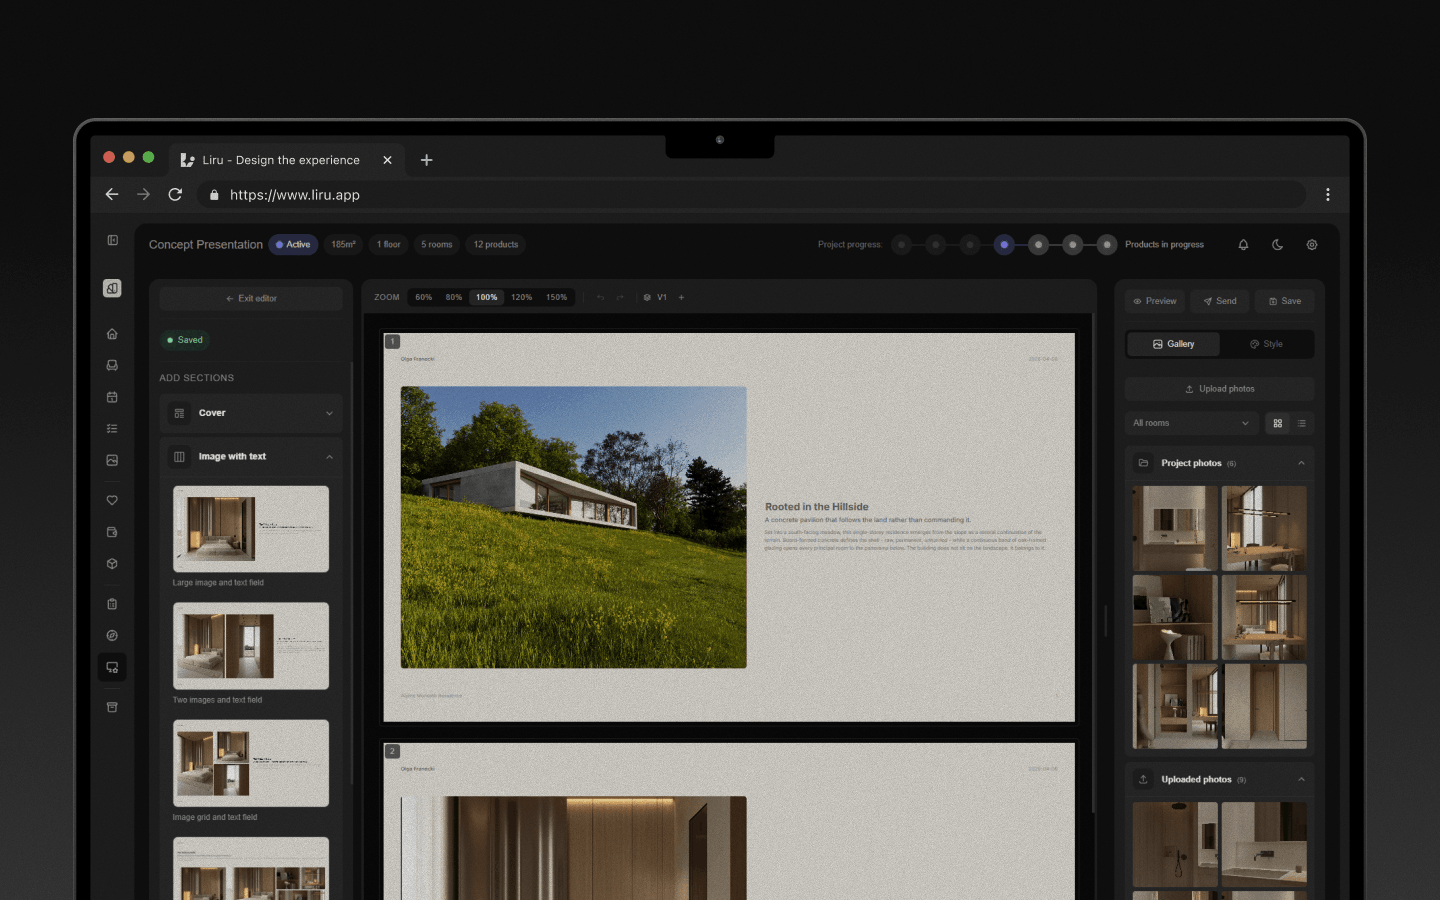Open the Favorites heart icon in sidebar

tap(112, 500)
